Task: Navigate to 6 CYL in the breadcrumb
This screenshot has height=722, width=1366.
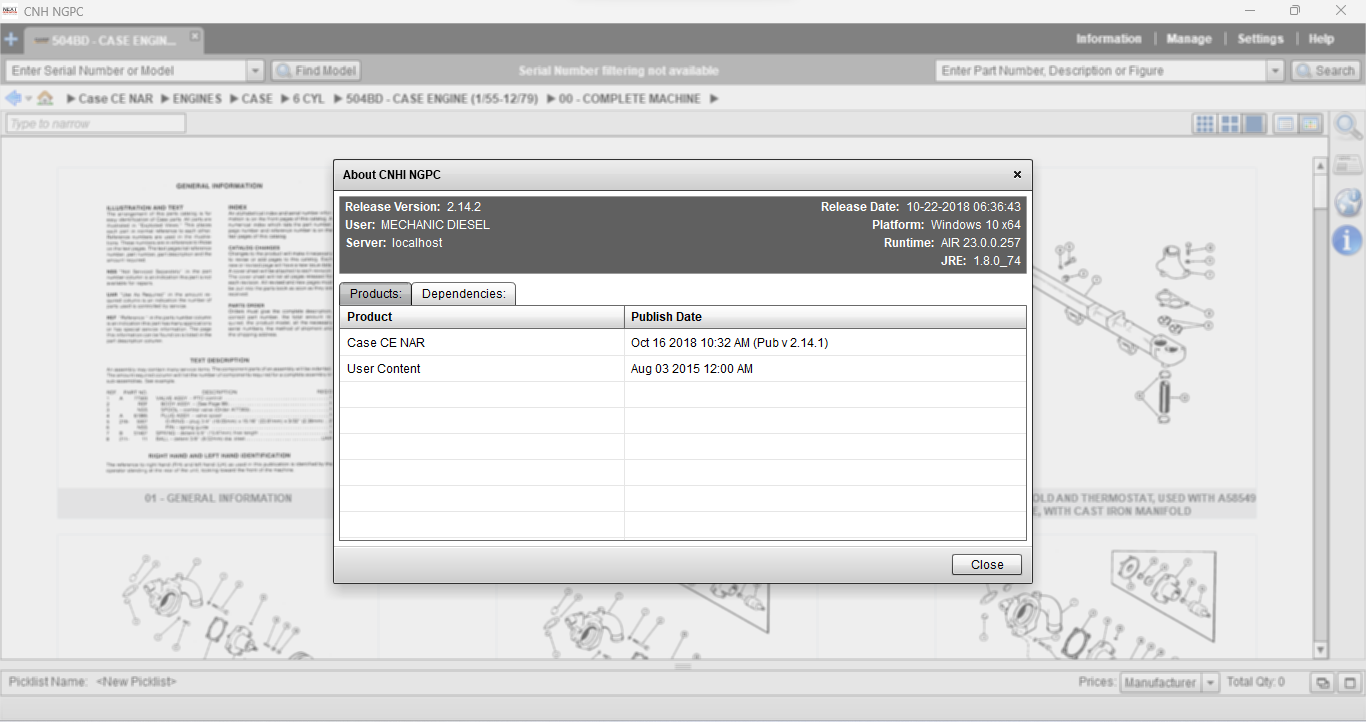Action: coord(308,99)
